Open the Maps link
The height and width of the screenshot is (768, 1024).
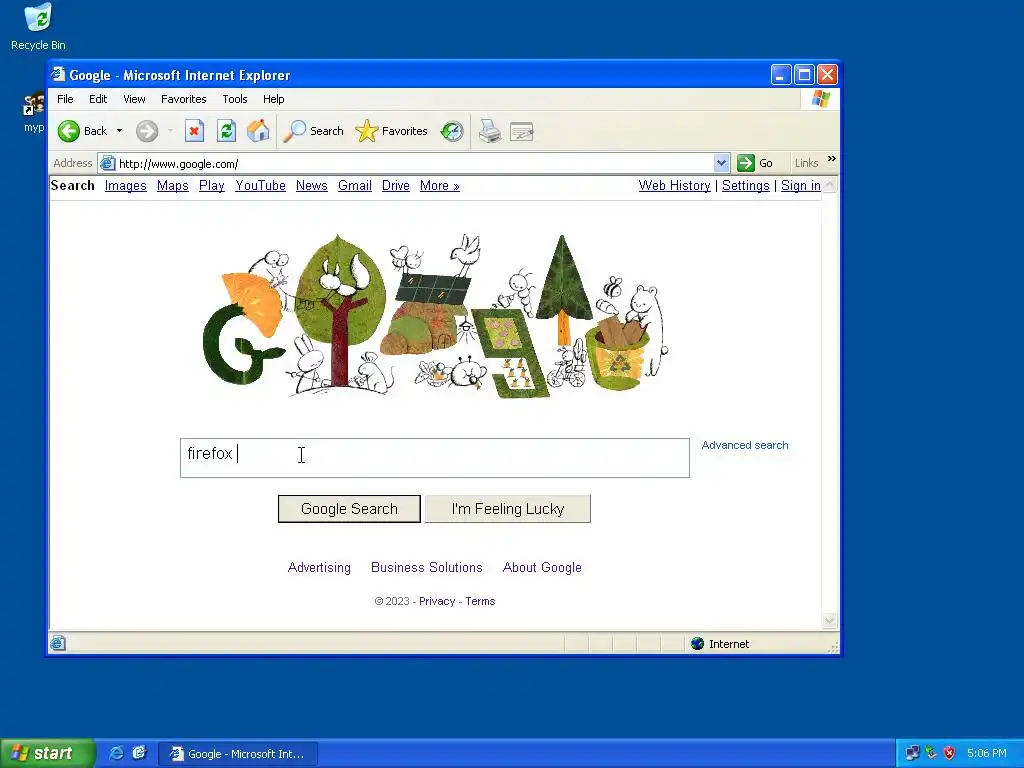pos(172,185)
